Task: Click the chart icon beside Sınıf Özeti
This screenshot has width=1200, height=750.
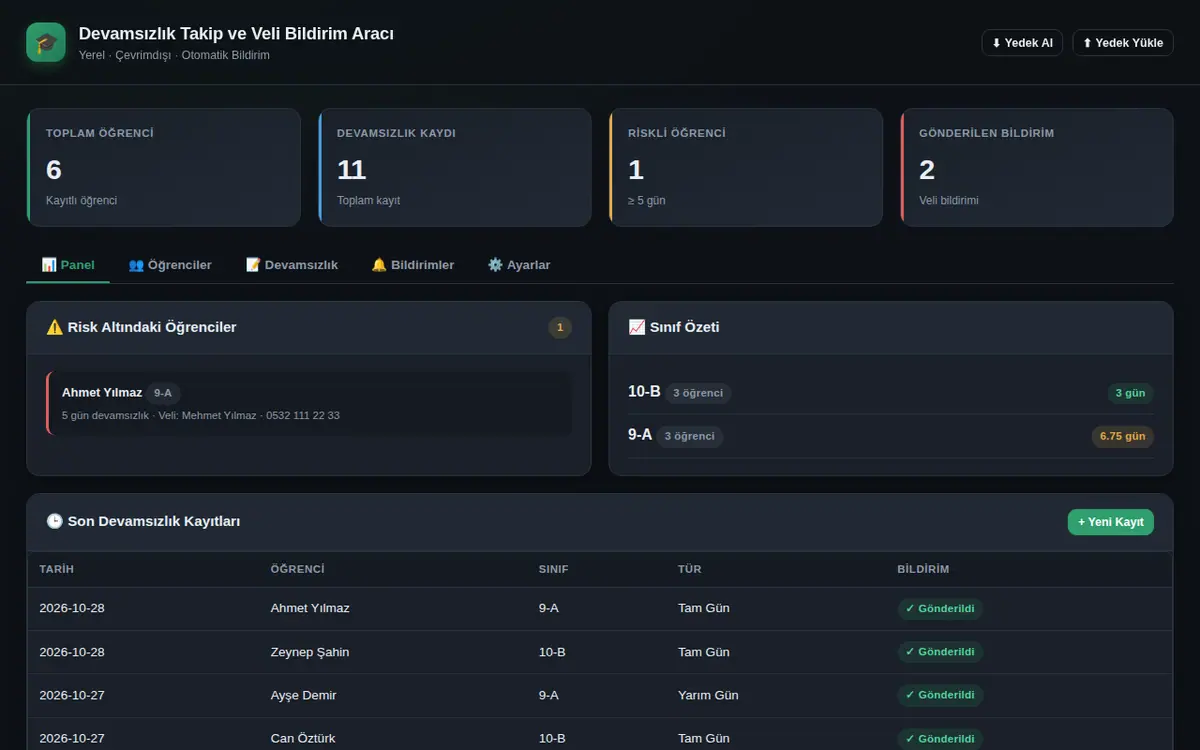Action: click(x=637, y=327)
